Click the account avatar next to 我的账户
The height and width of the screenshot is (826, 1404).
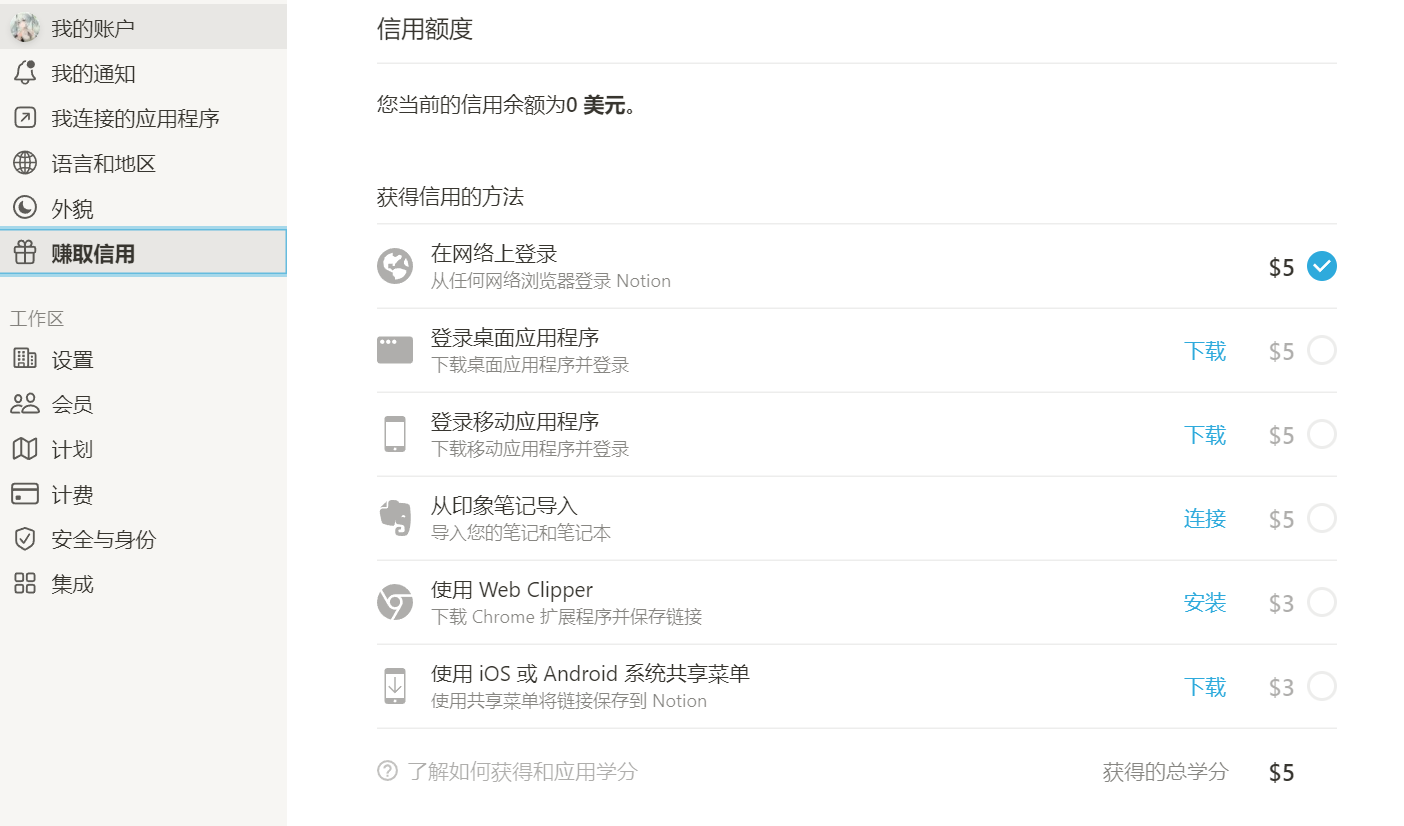tap(25, 28)
